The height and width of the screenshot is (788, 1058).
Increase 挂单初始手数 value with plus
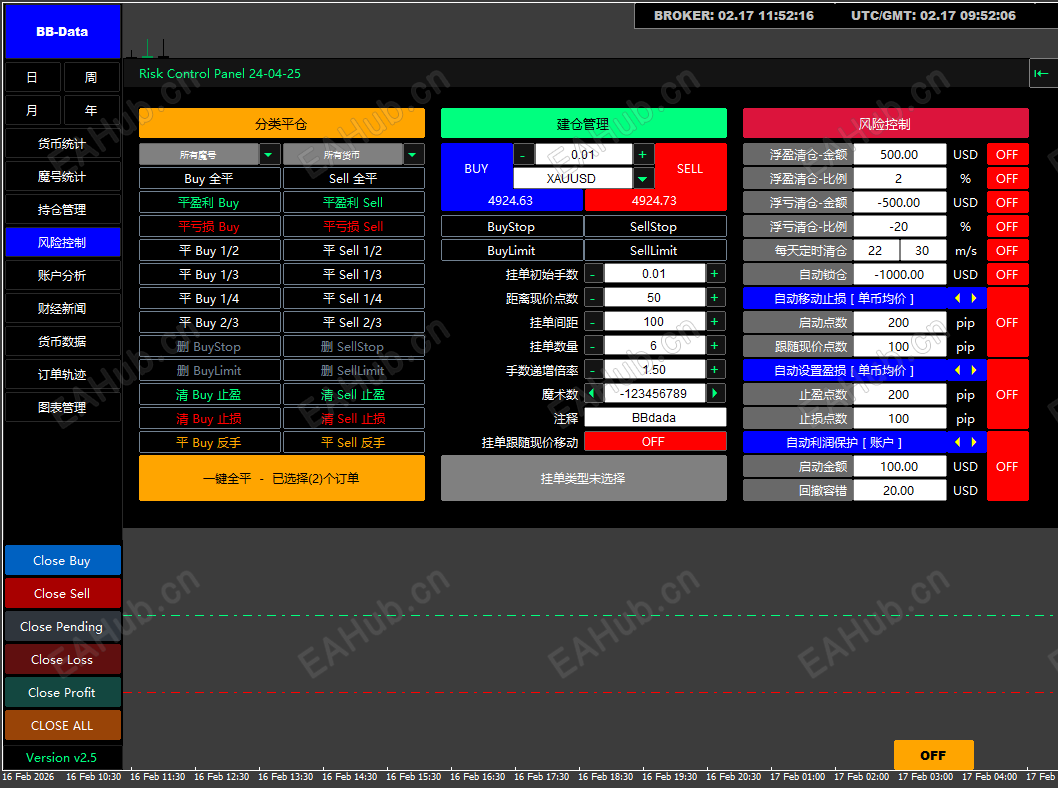(x=715, y=274)
